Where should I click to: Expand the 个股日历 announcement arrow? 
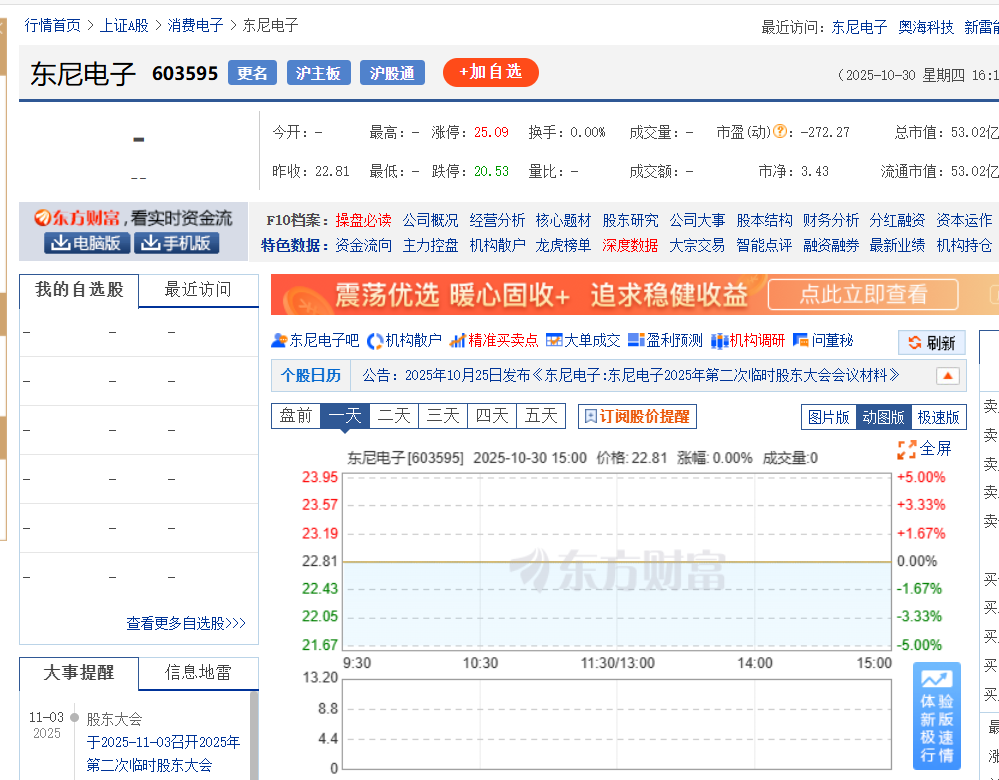pos(947,376)
